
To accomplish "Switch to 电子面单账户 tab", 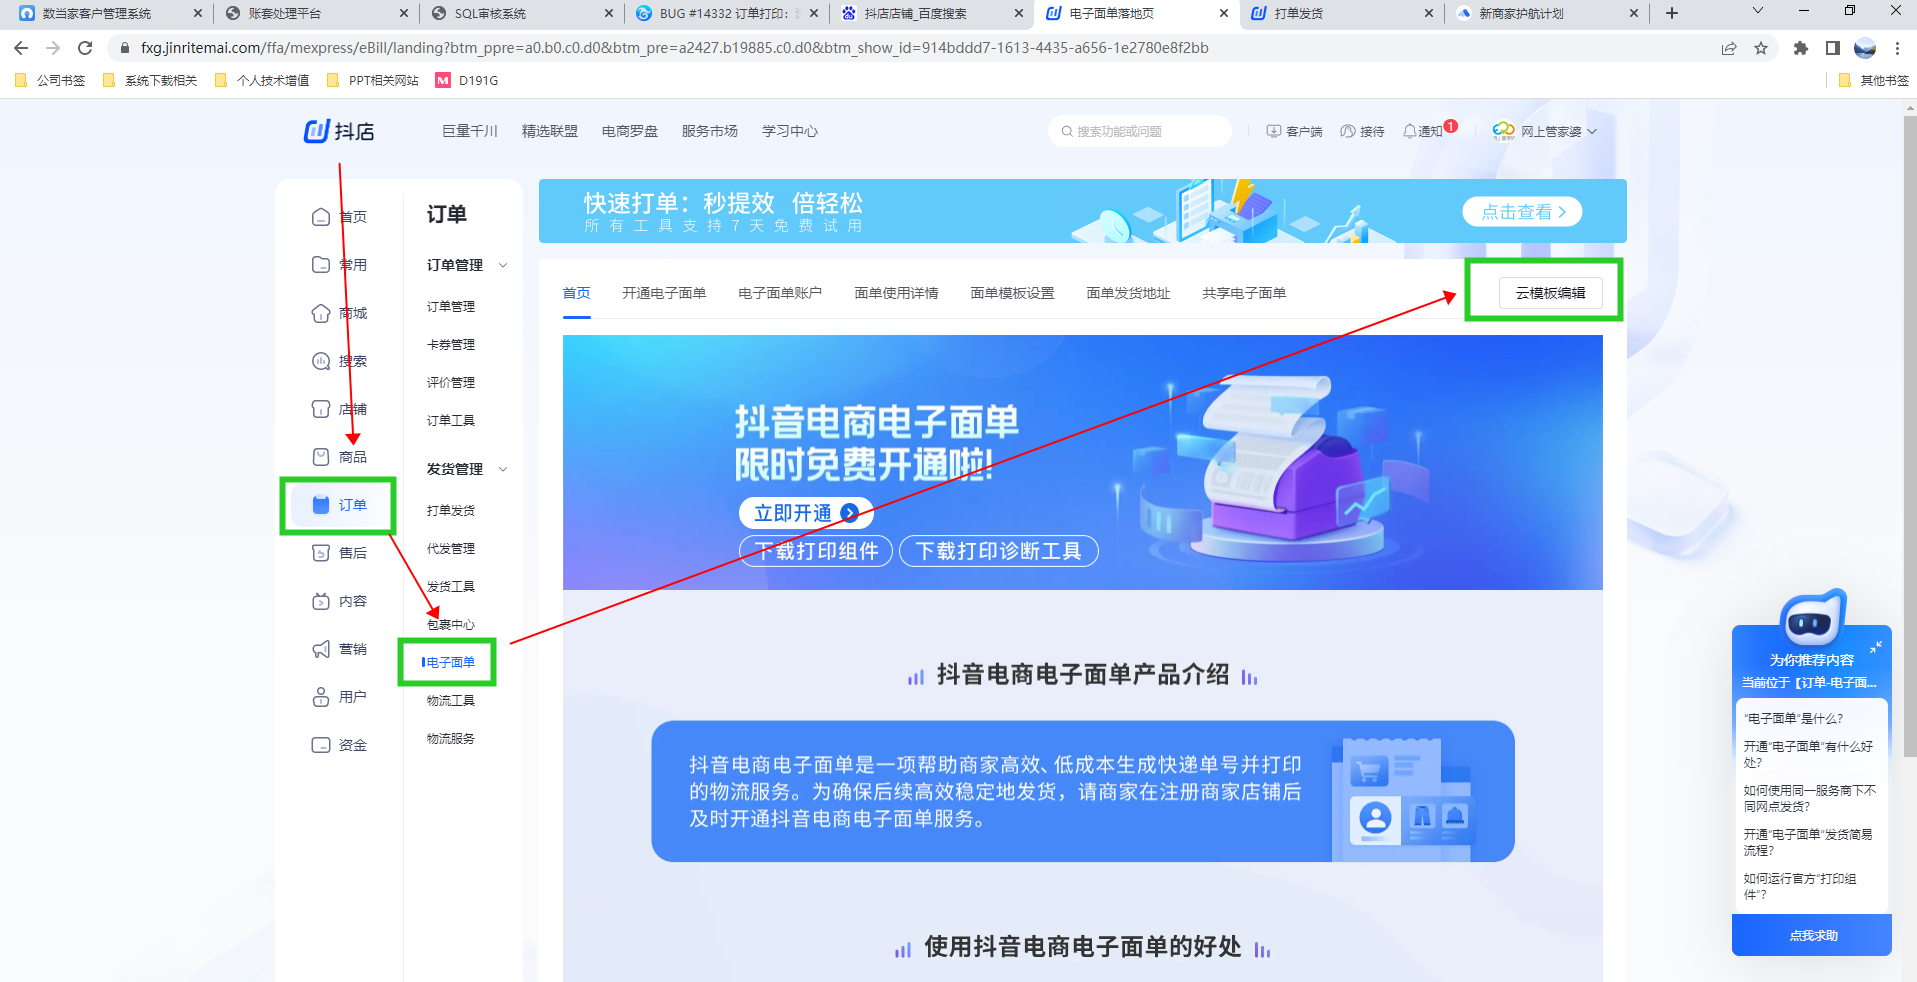I will (x=780, y=293).
